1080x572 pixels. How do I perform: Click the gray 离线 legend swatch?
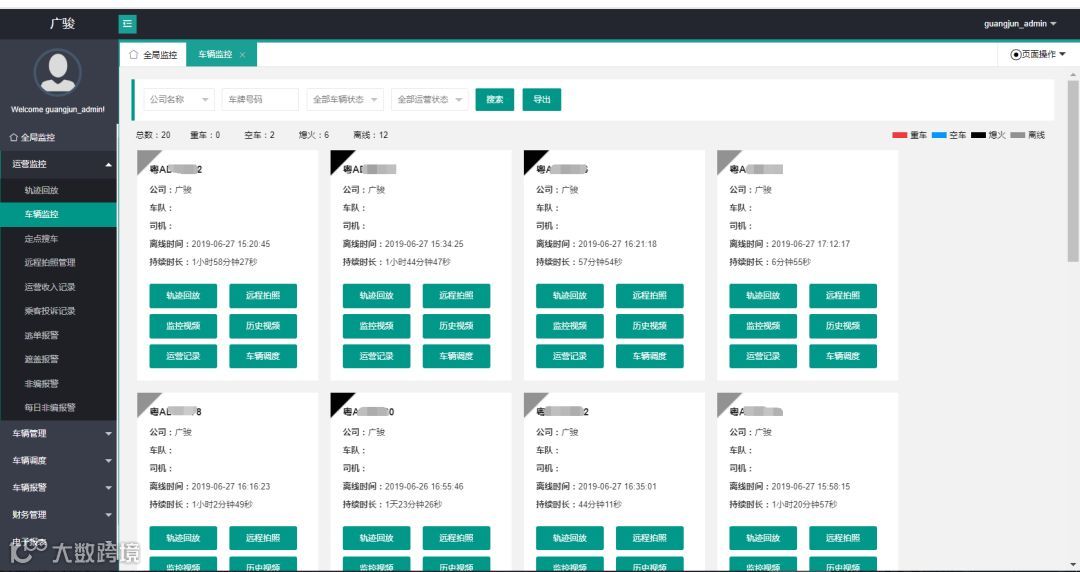1017,135
